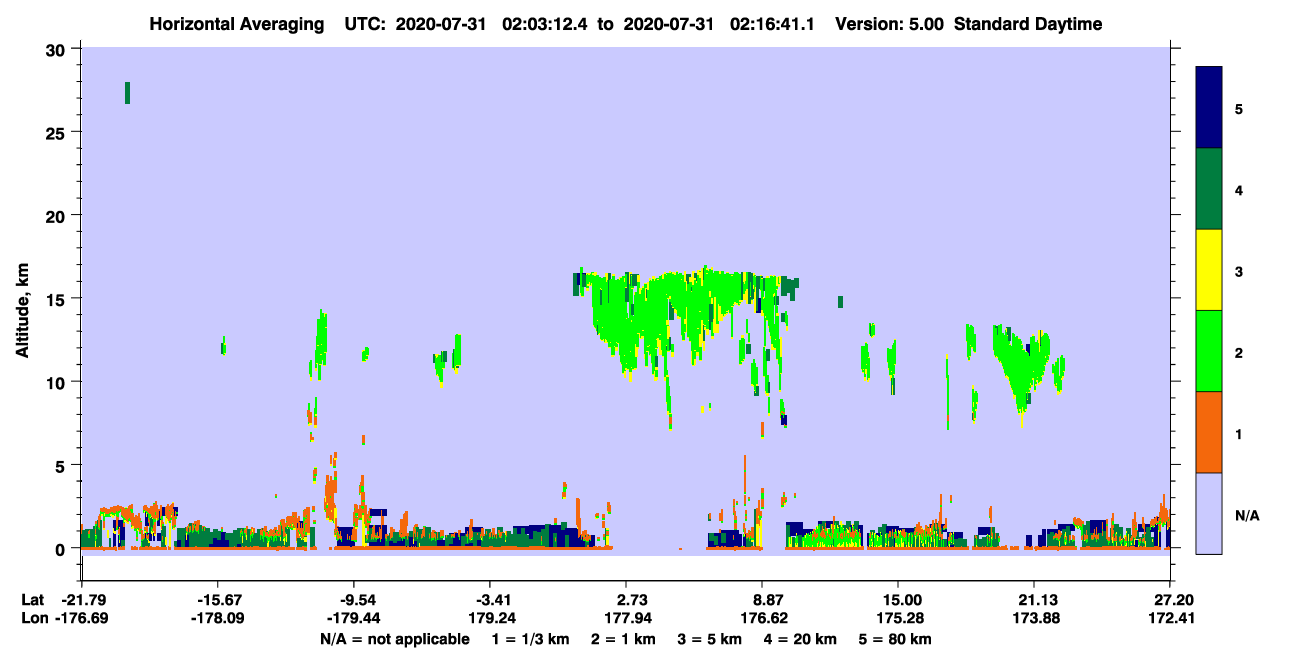
Task: Click latitude value -9.54
Action: coord(355,599)
